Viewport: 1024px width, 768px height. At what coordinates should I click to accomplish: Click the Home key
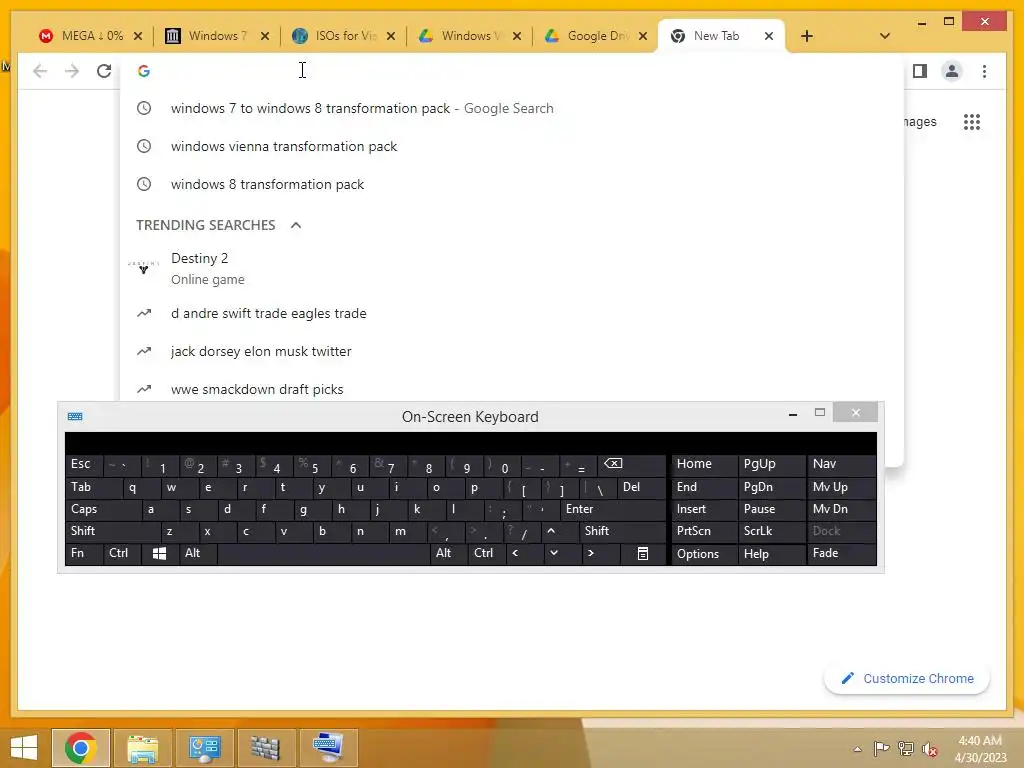[704, 464]
